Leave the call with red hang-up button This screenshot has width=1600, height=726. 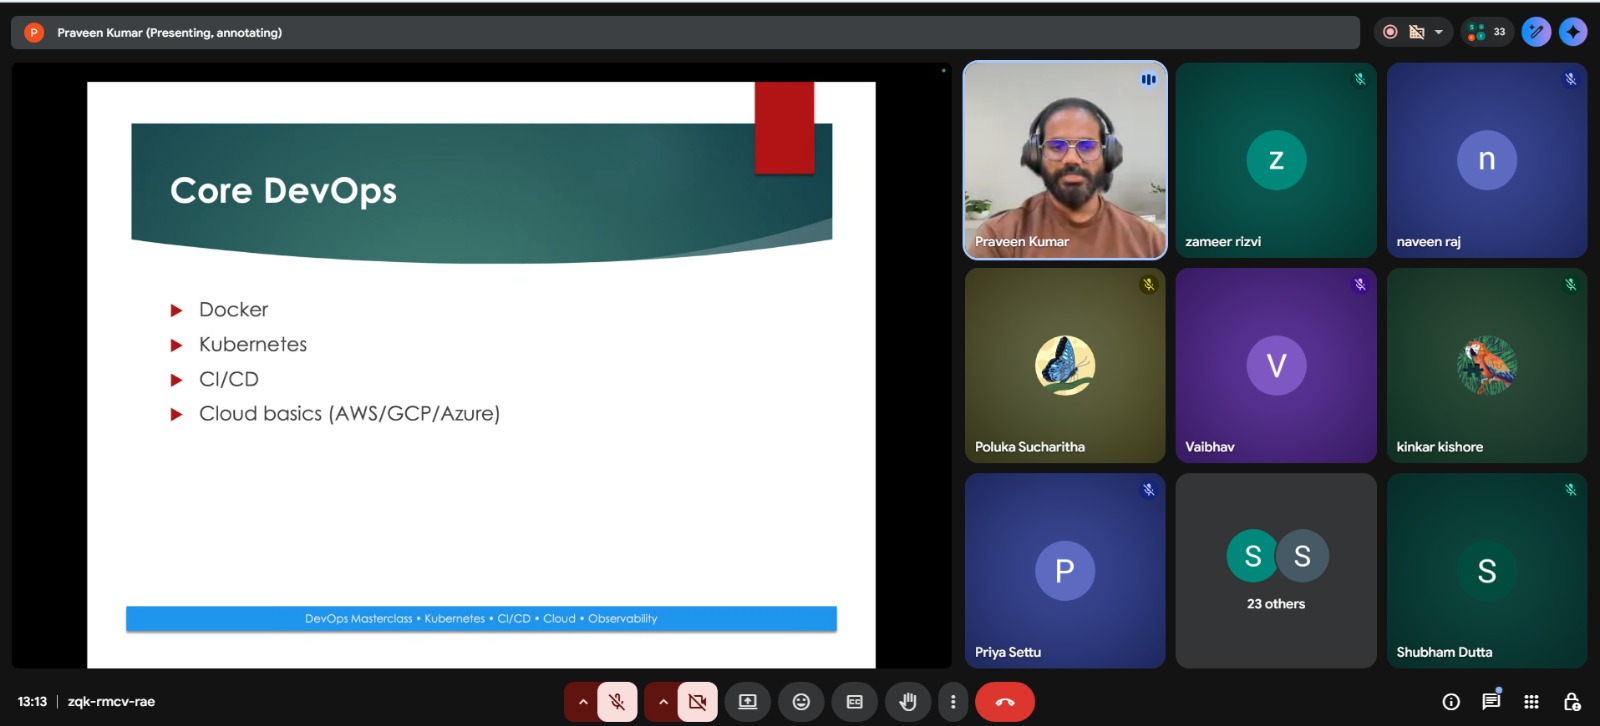(x=1004, y=702)
